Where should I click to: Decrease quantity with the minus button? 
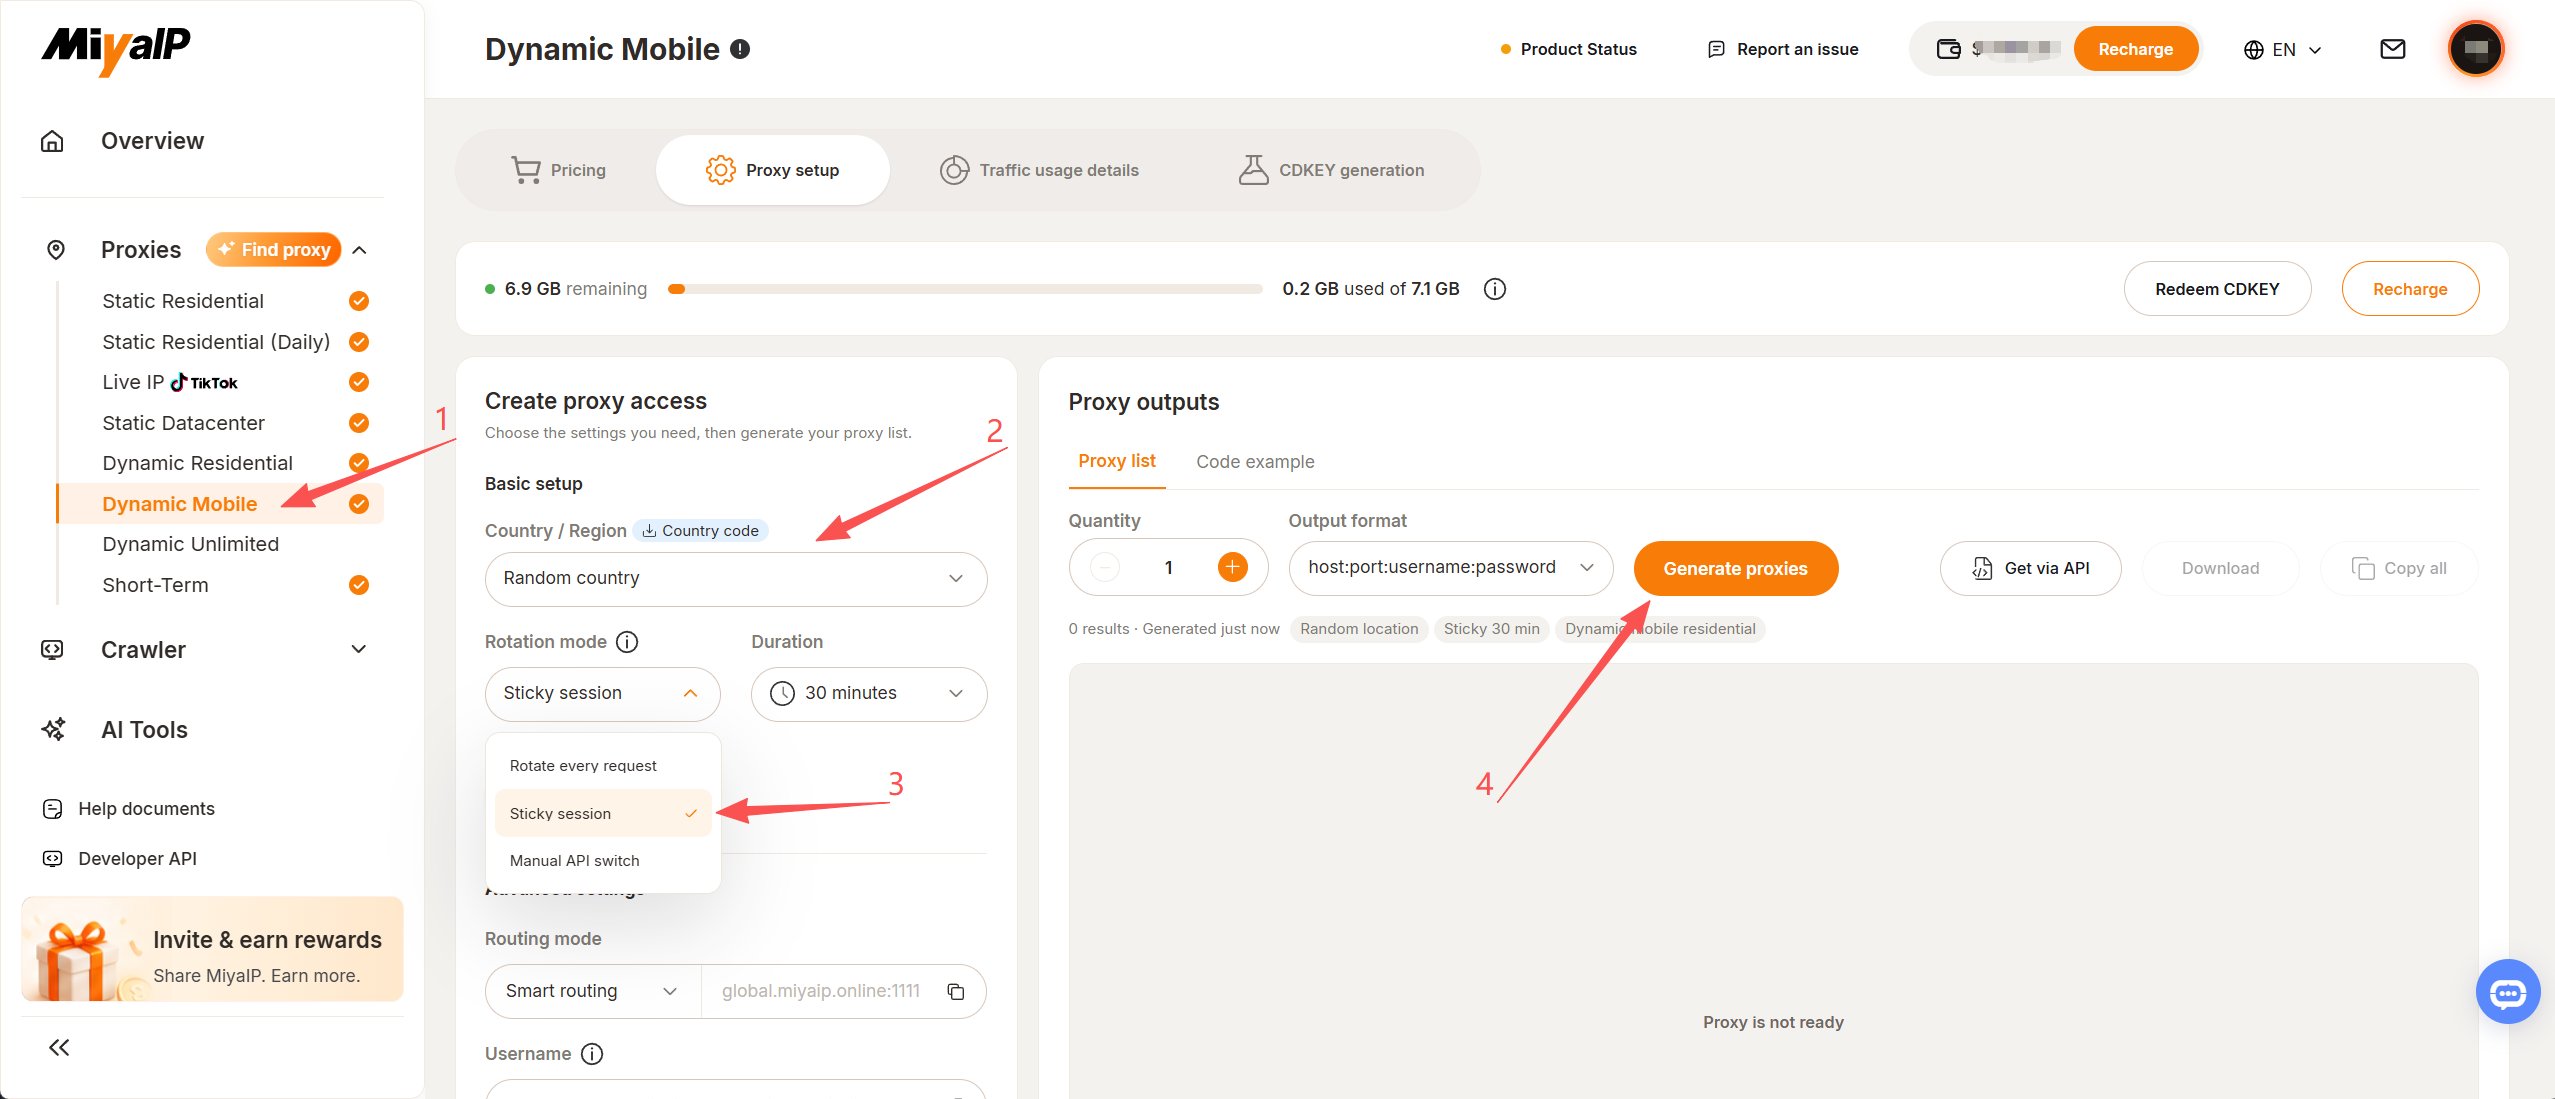[1104, 568]
